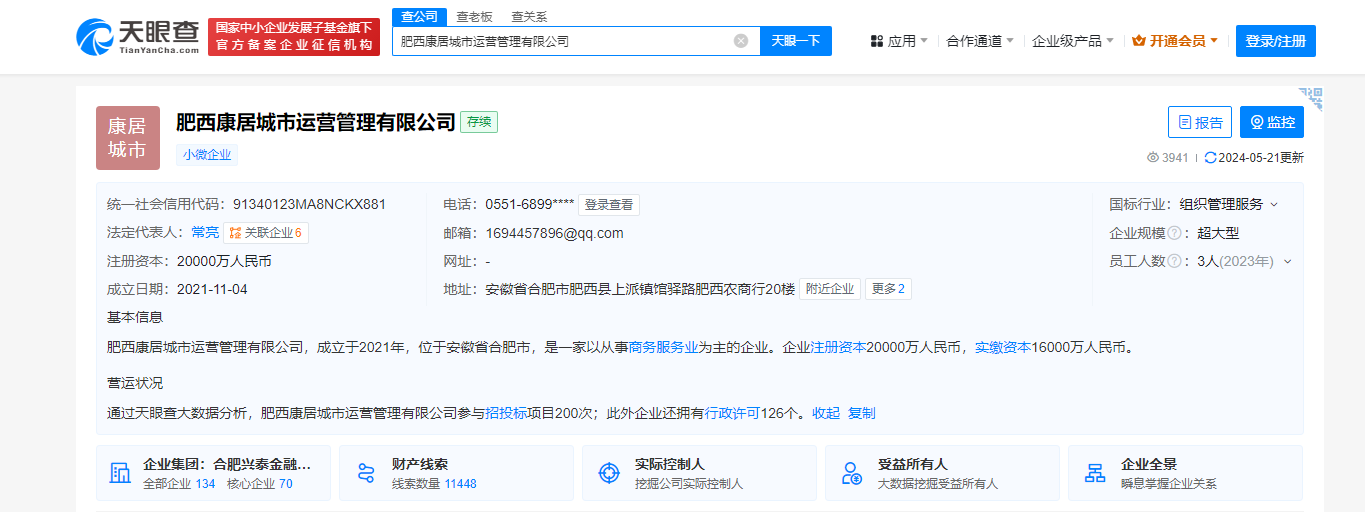Click the 注册资本 link in basic info
The image size is (1365, 512).
tap(838, 348)
